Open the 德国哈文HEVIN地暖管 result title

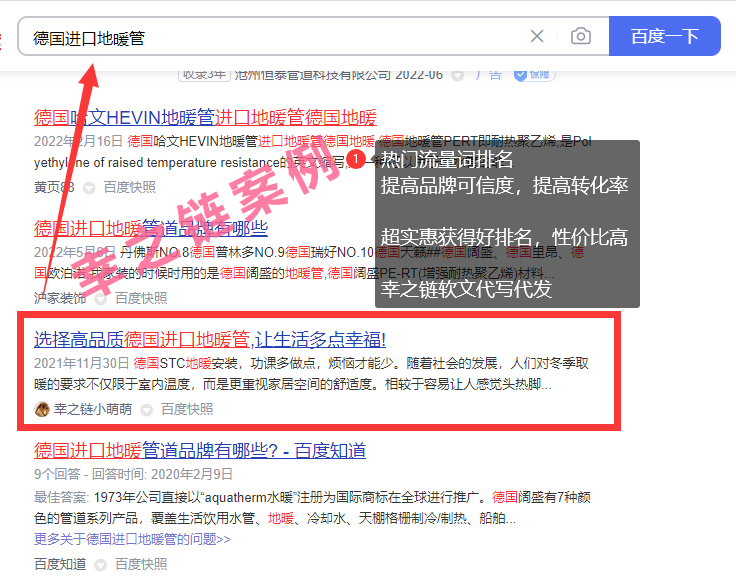pos(205,117)
